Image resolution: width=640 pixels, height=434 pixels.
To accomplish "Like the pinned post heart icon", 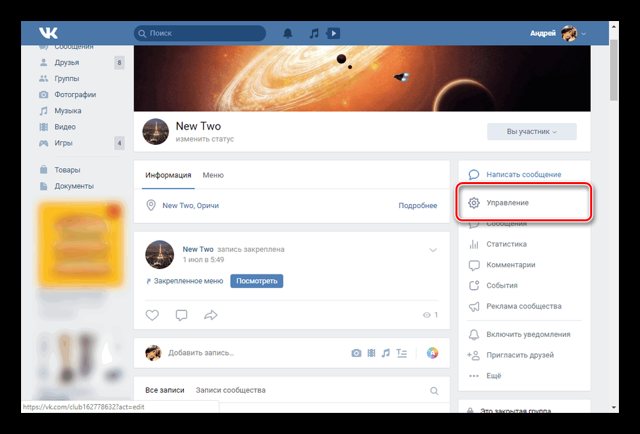I will point(152,315).
